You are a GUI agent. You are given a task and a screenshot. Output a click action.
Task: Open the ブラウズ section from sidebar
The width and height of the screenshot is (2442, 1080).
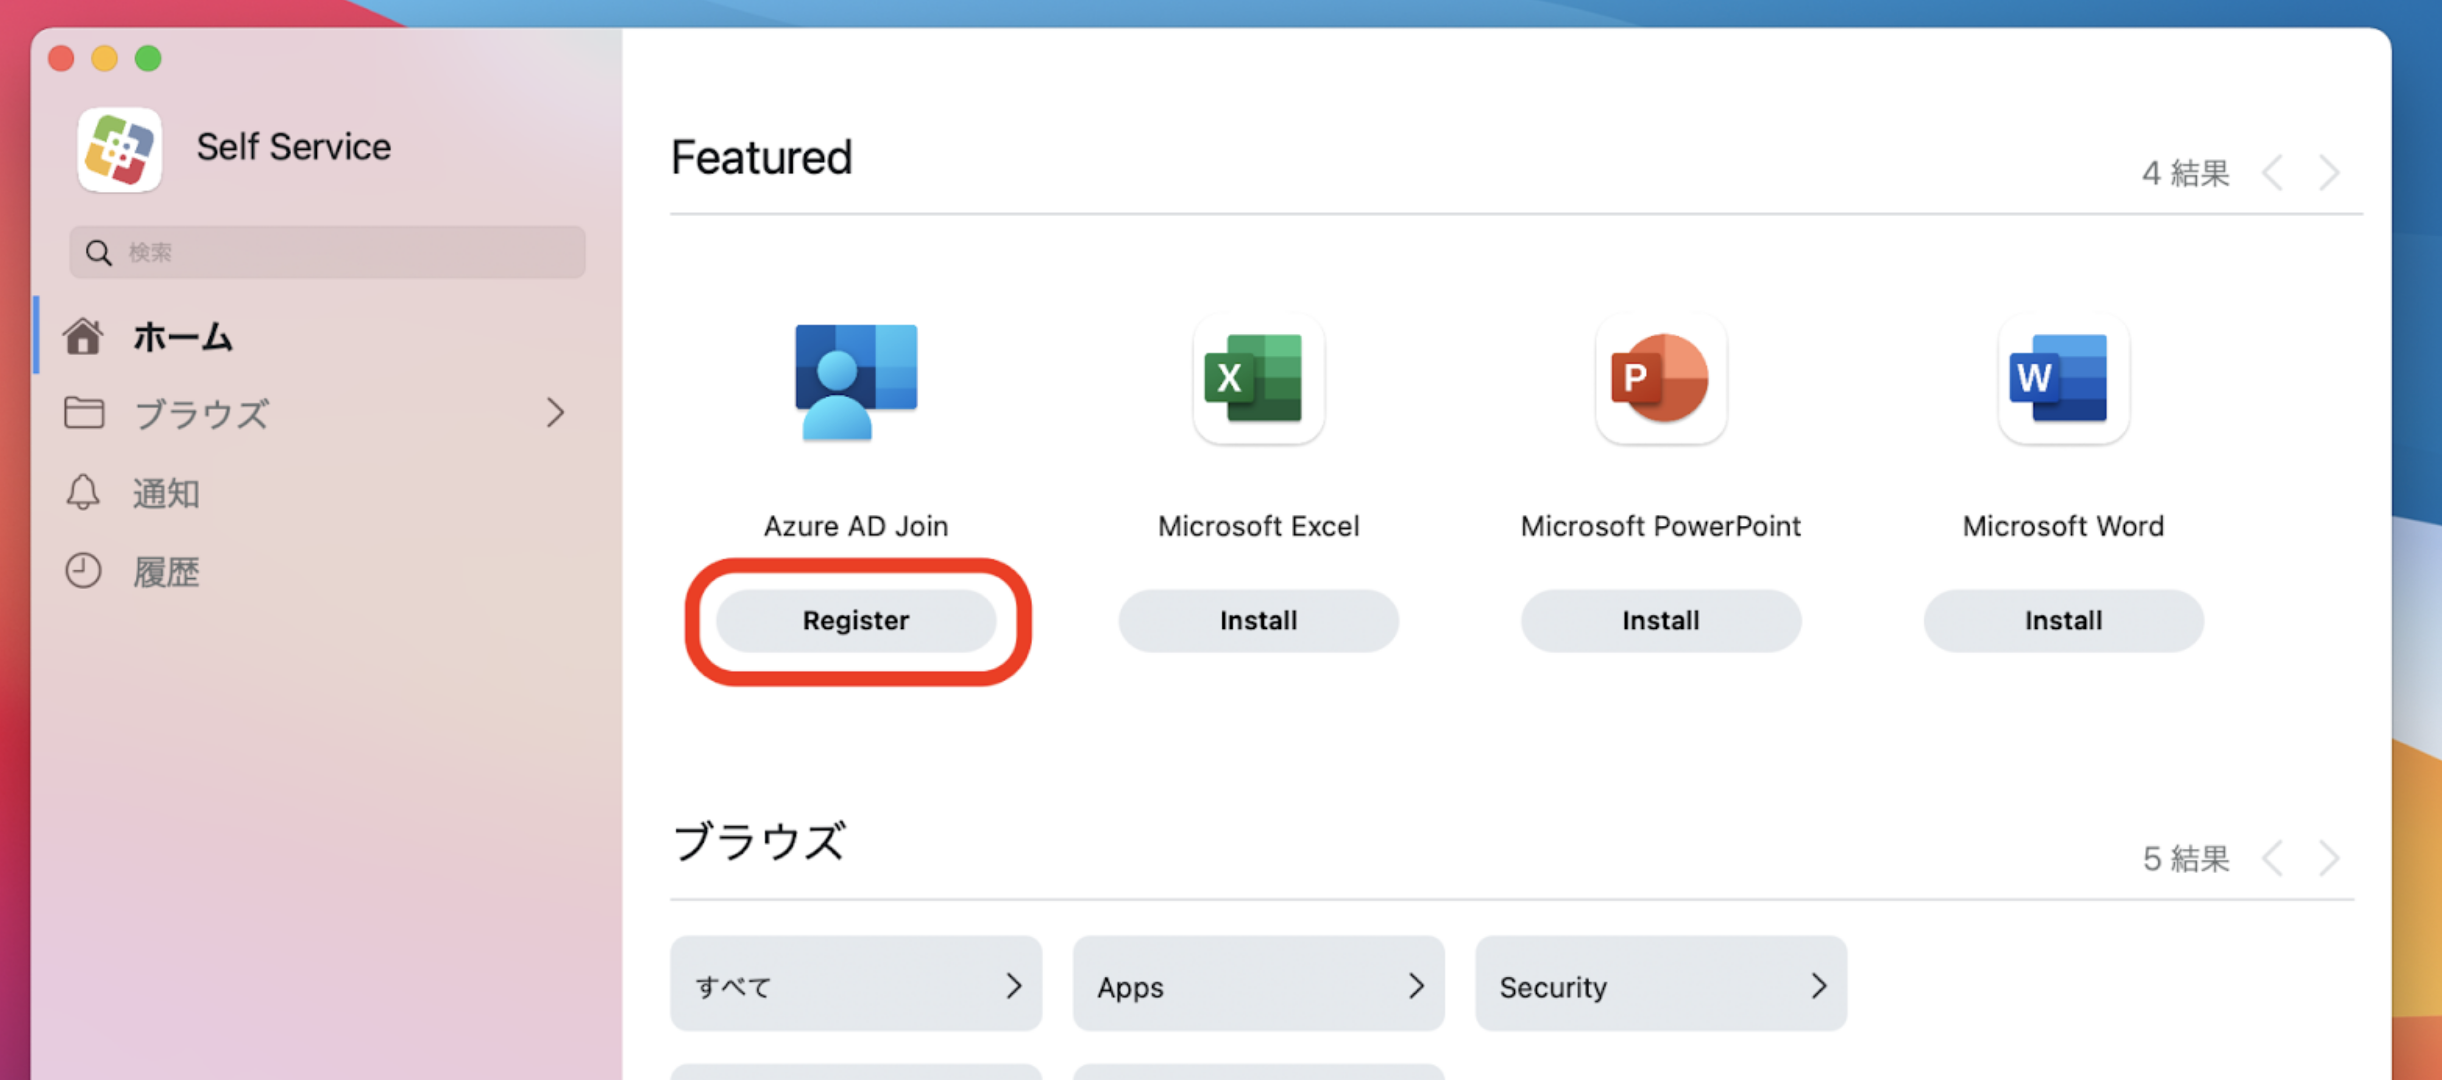pos(202,413)
